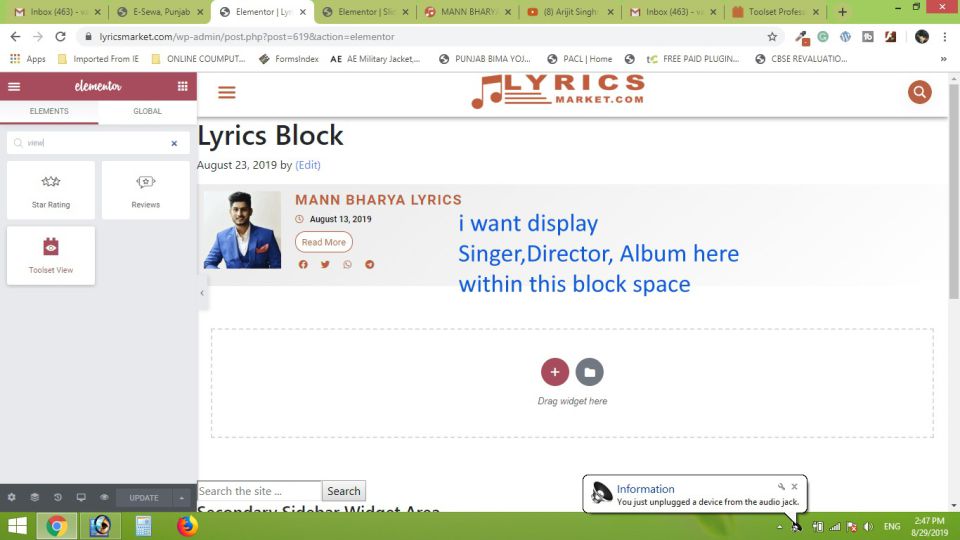Click the Read More button

coord(323,242)
